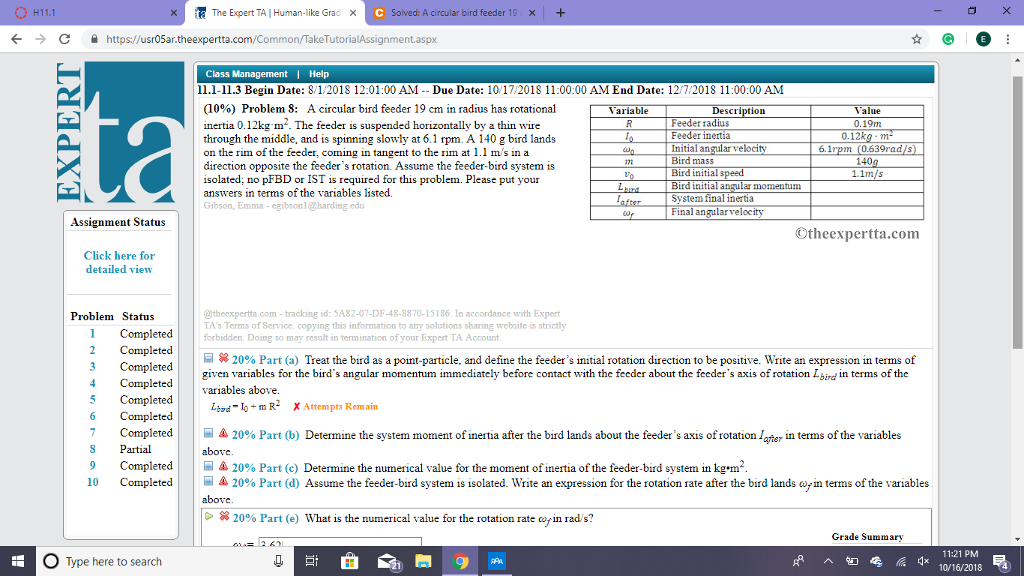The height and width of the screenshot is (576, 1024).
Task: Click the address bar URL
Action: pos(272,39)
